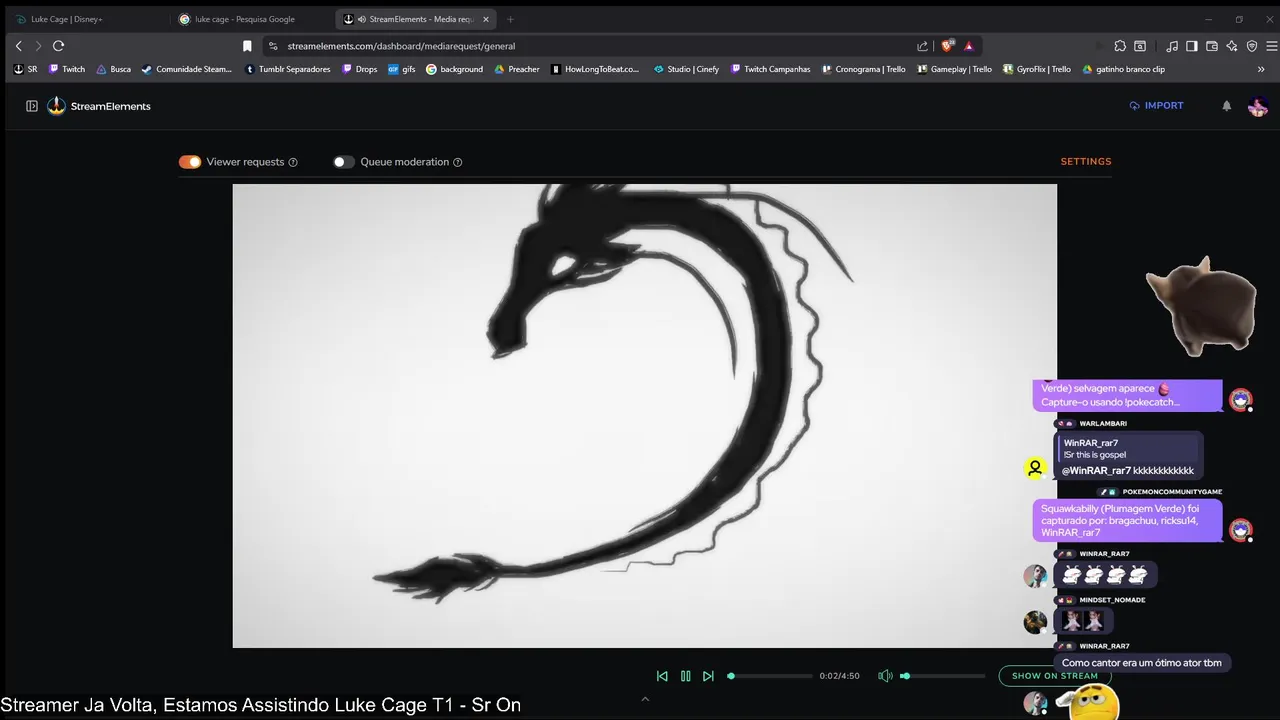Open the SR bookmark
Screen dimensions: 1280x720
pyautogui.click(x=26, y=69)
